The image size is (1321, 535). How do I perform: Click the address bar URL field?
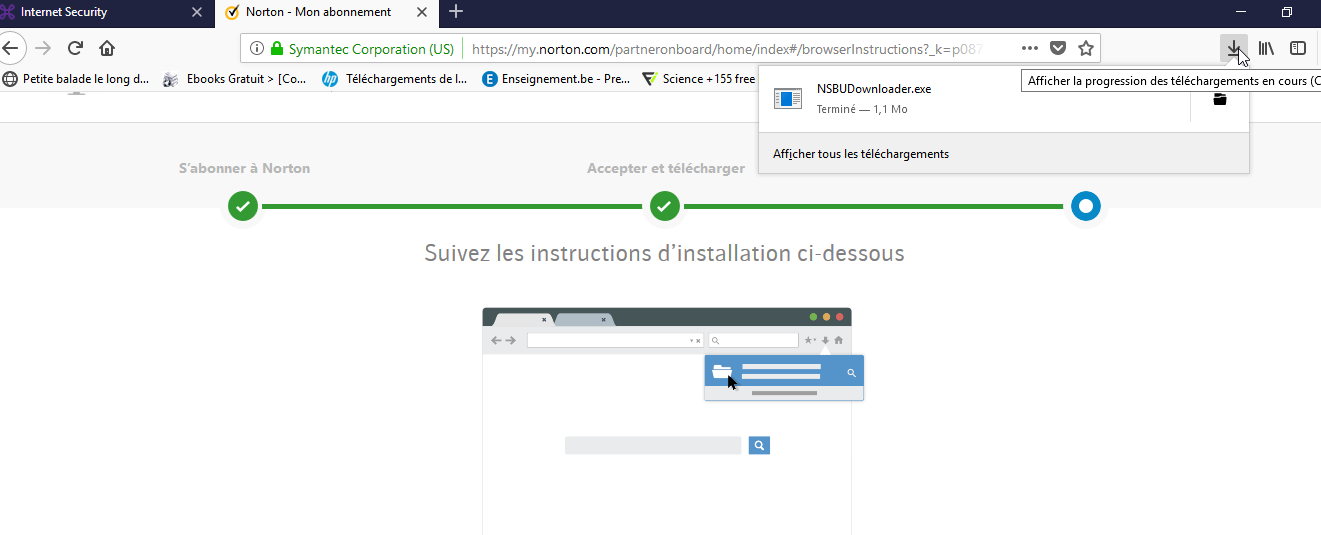(x=728, y=48)
